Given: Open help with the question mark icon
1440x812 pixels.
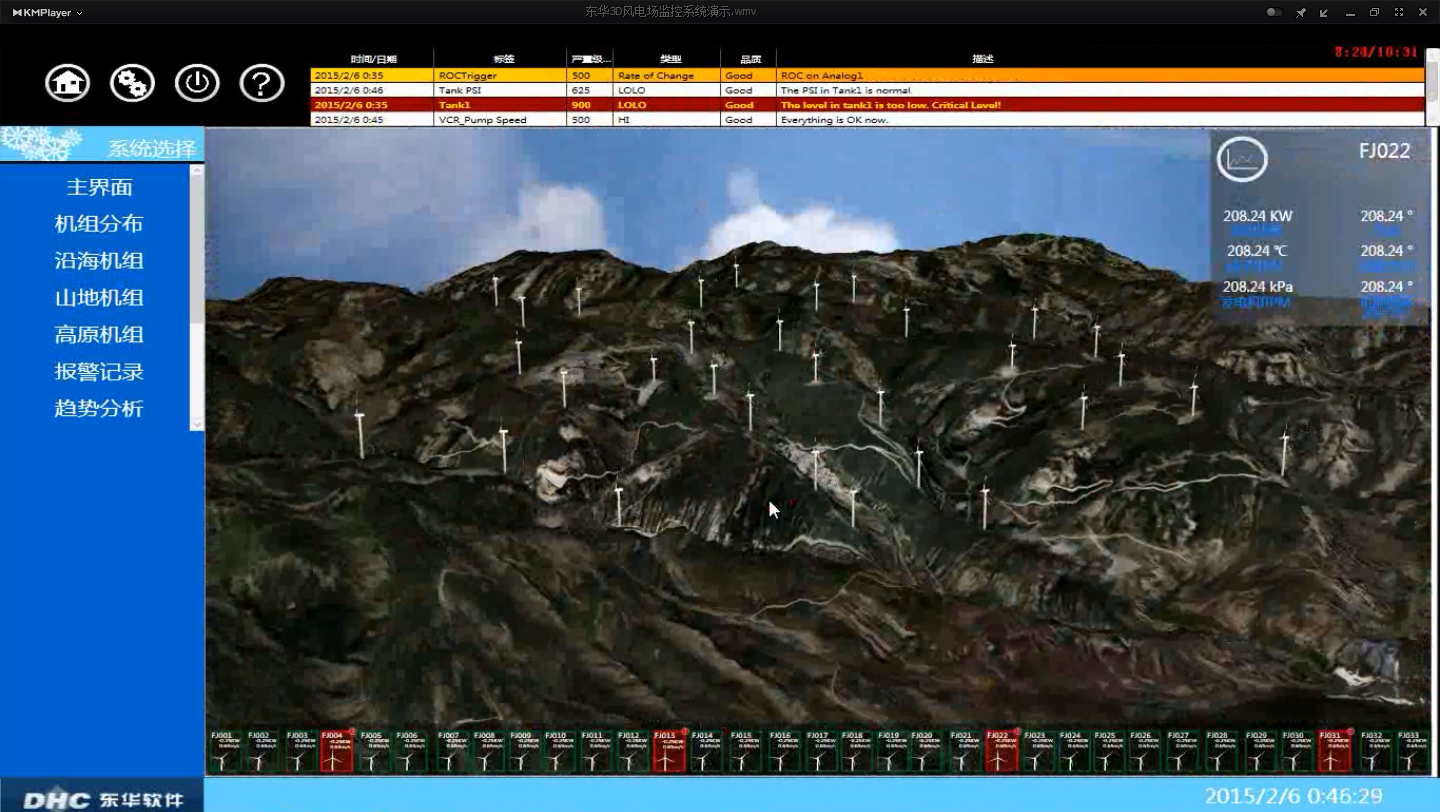Looking at the screenshot, I should (262, 83).
